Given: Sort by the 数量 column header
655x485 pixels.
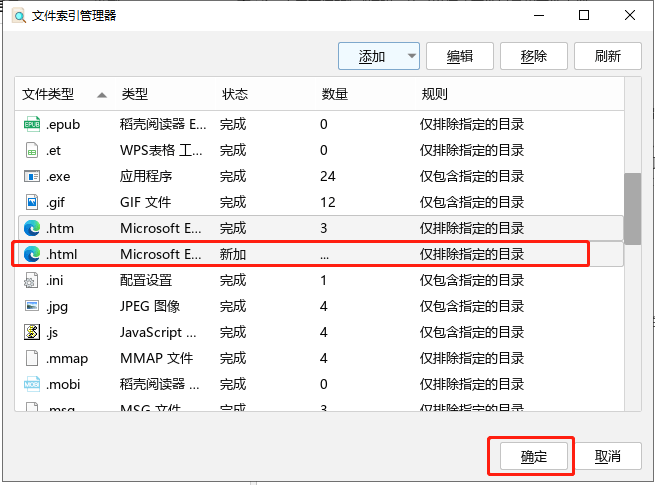Looking at the screenshot, I should coord(365,94).
